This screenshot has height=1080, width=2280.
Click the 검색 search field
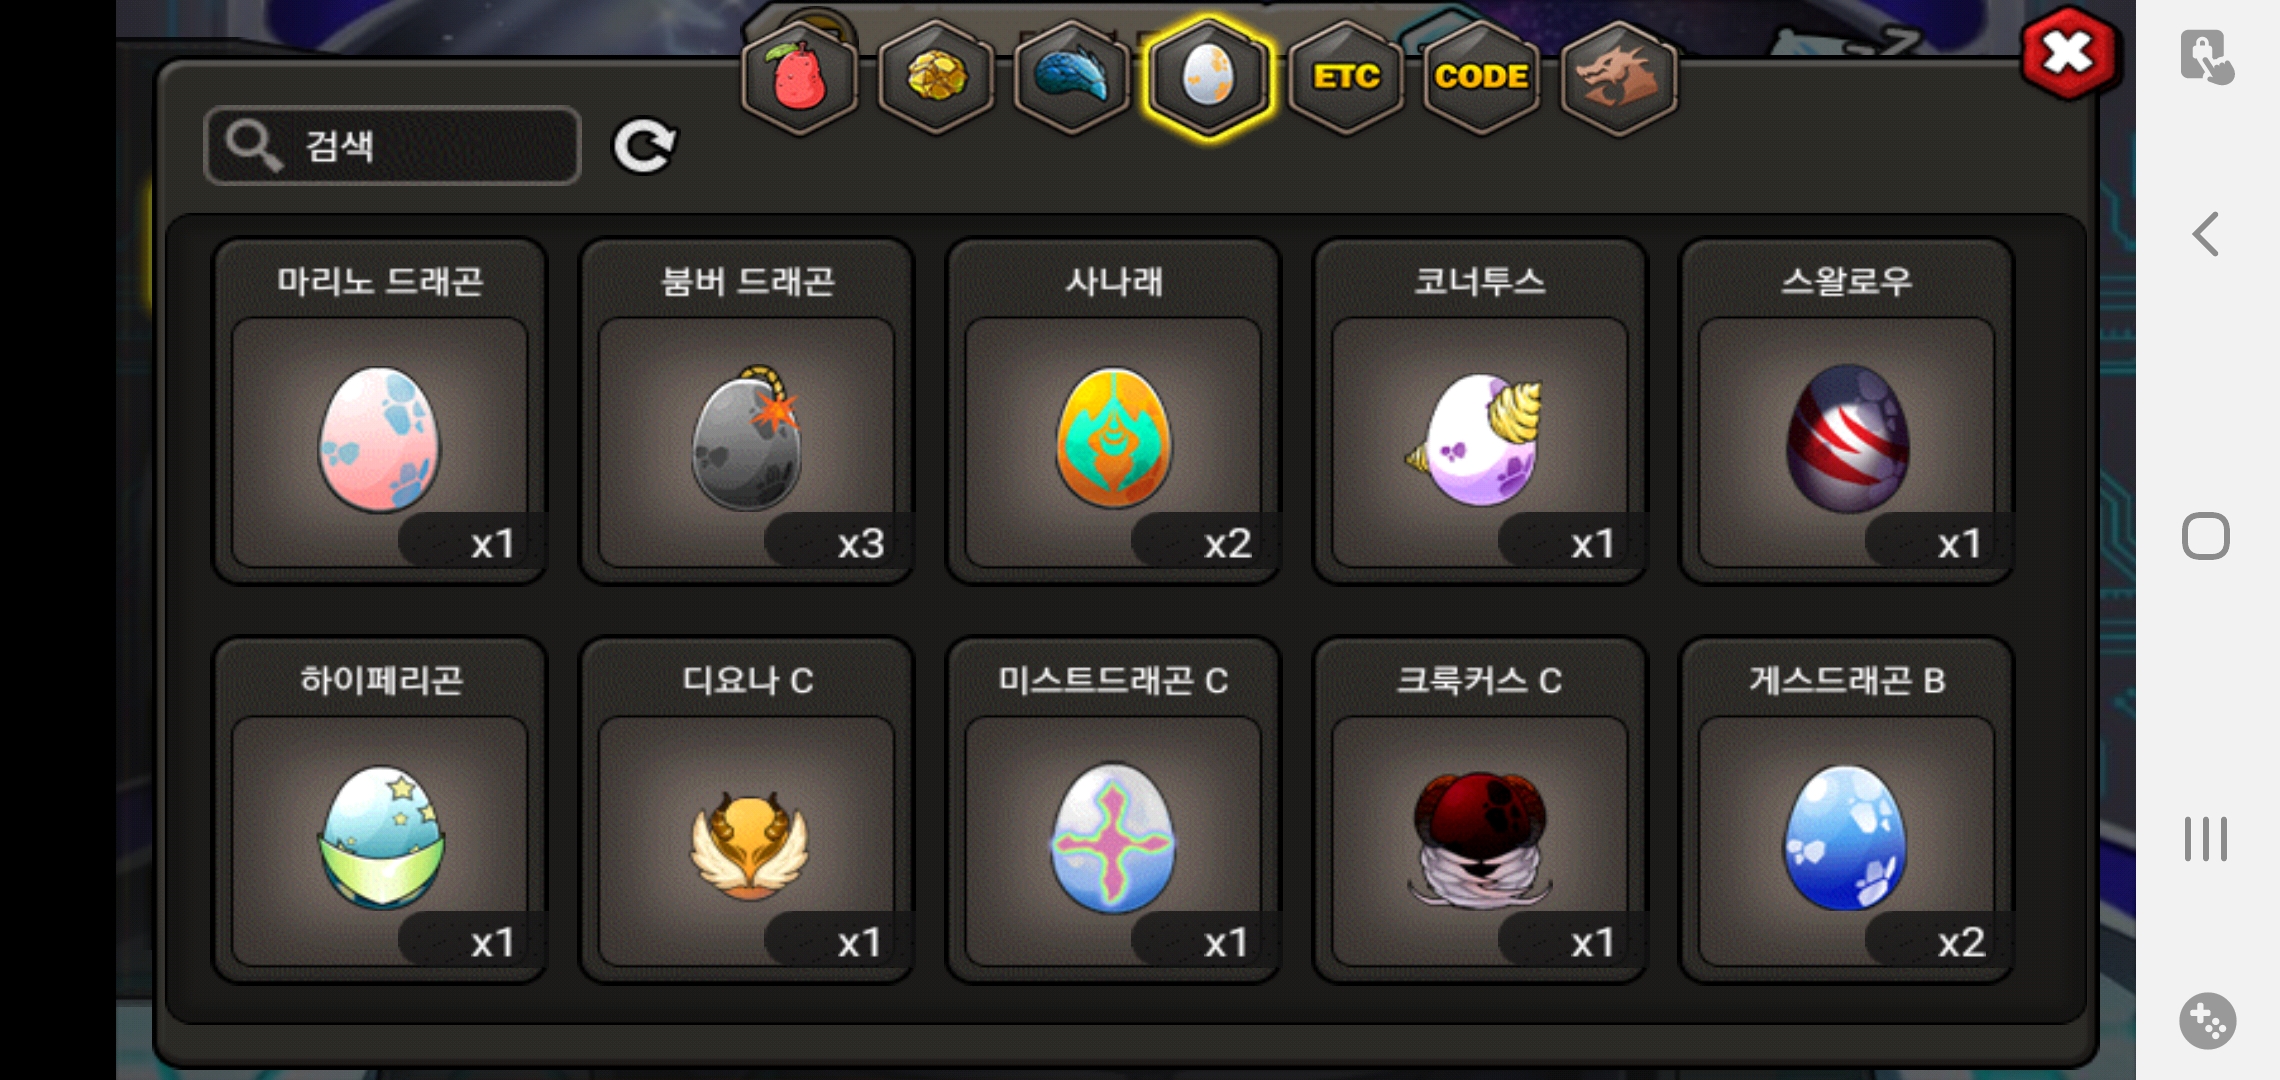coord(392,146)
